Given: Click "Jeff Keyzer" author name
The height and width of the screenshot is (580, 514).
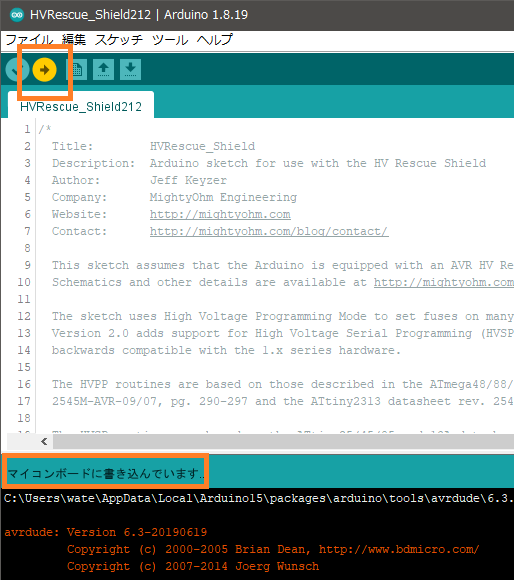Looking at the screenshot, I should 188,180.
